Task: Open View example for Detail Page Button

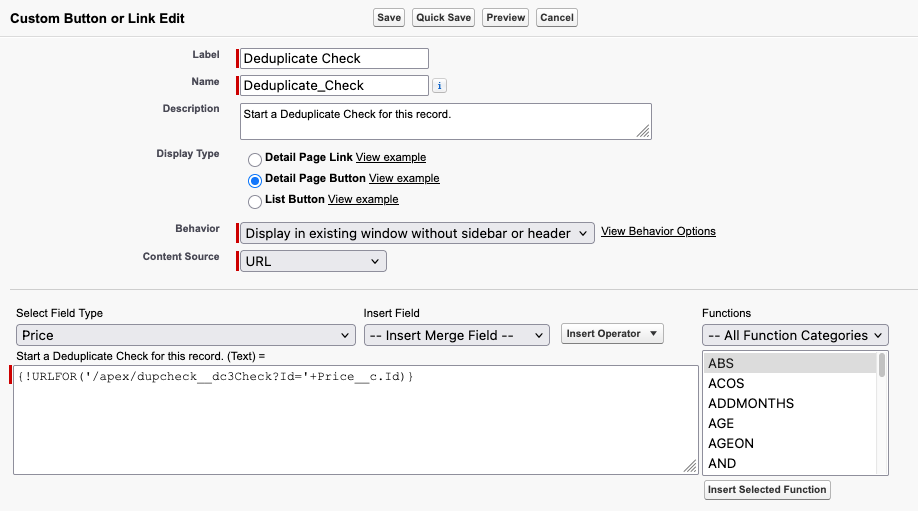Action: pyautogui.click(x=404, y=178)
